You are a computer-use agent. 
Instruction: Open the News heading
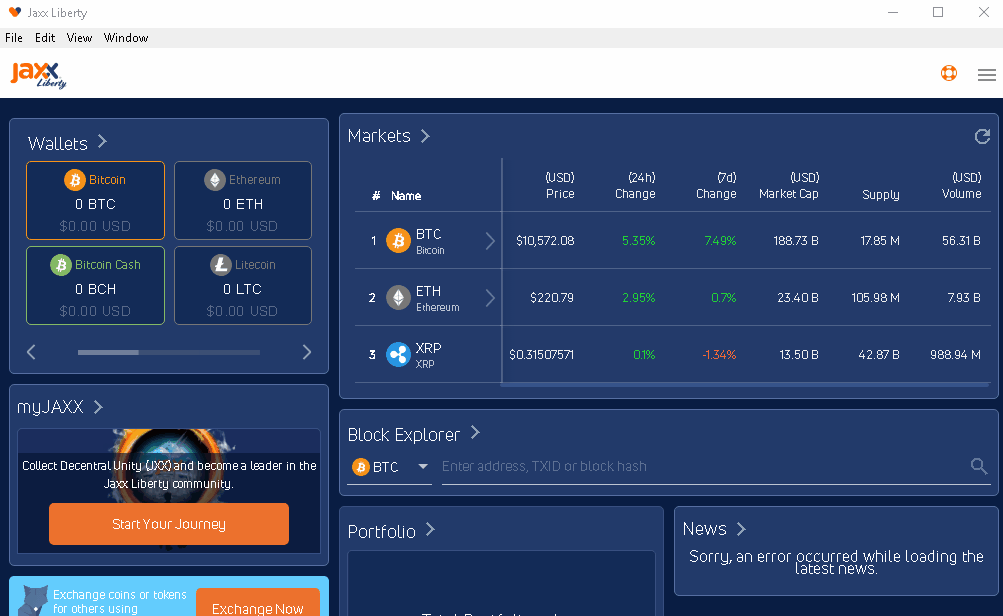pyautogui.click(x=704, y=529)
